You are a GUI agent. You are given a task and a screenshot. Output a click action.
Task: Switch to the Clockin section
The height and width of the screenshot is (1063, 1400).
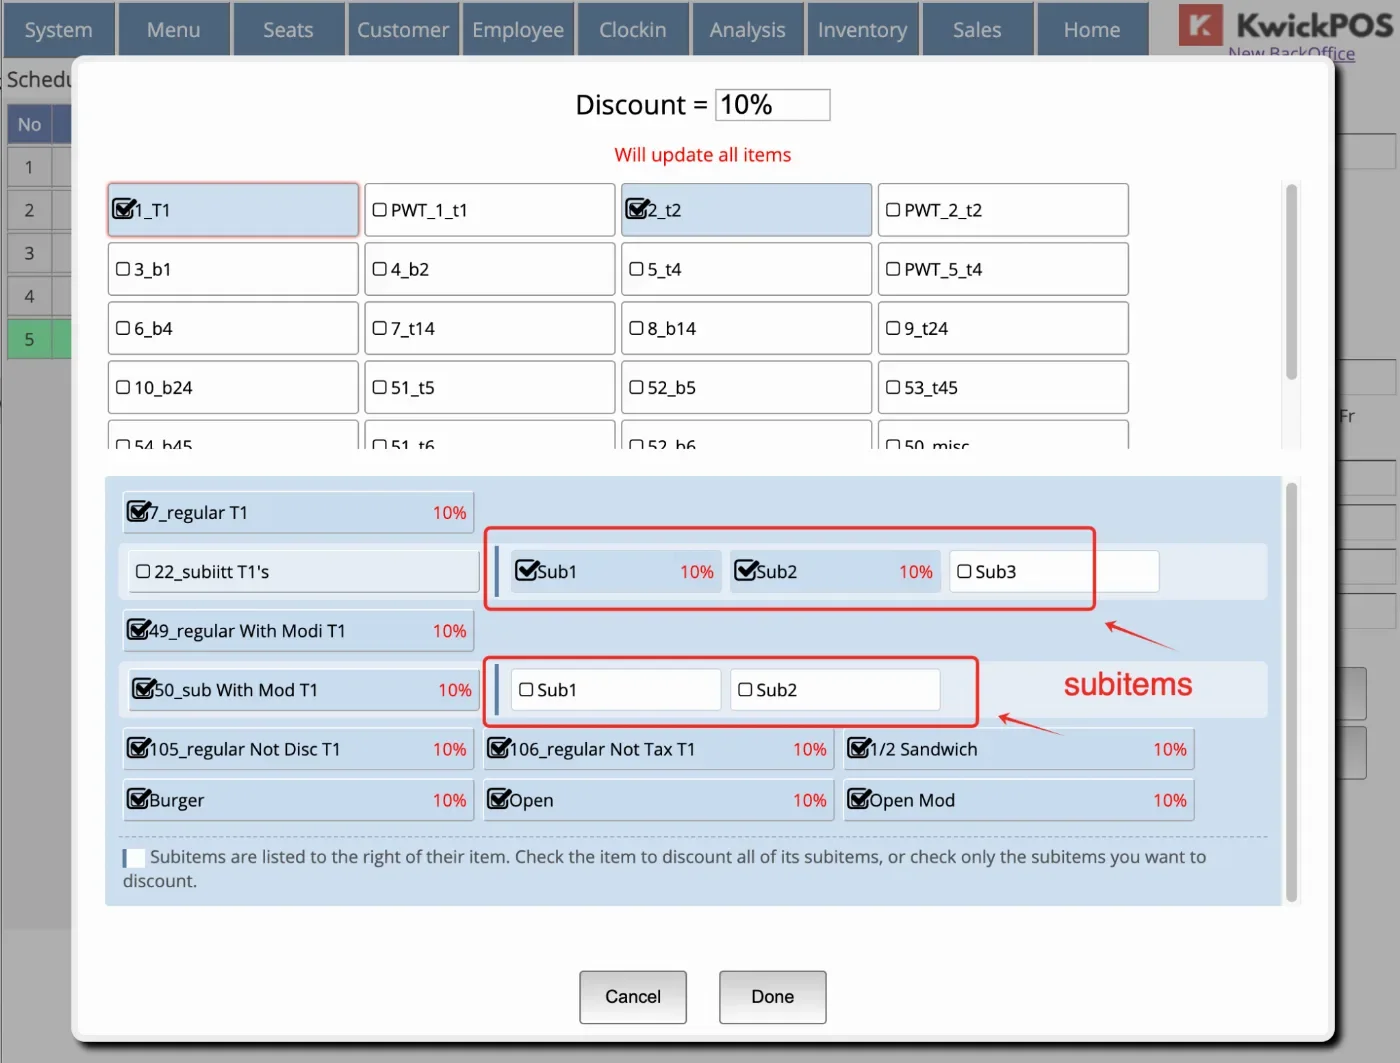633,30
